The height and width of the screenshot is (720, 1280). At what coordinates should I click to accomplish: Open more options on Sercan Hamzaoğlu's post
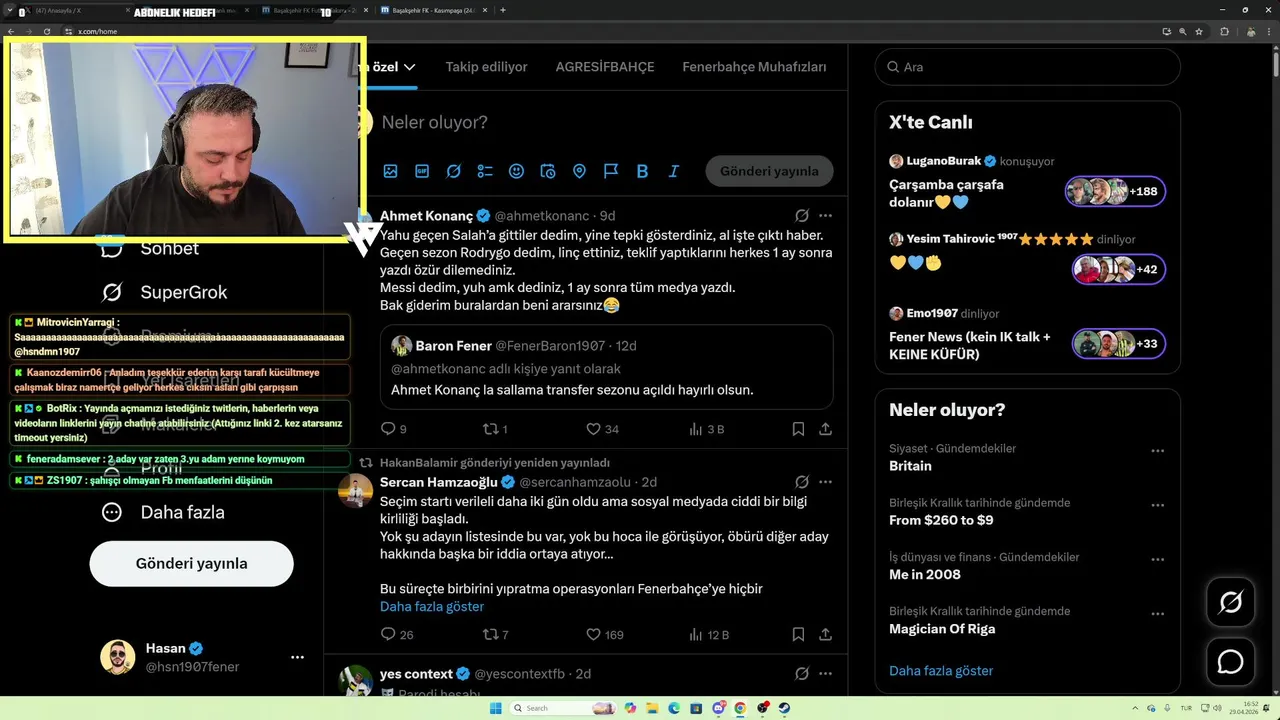(825, 482)
